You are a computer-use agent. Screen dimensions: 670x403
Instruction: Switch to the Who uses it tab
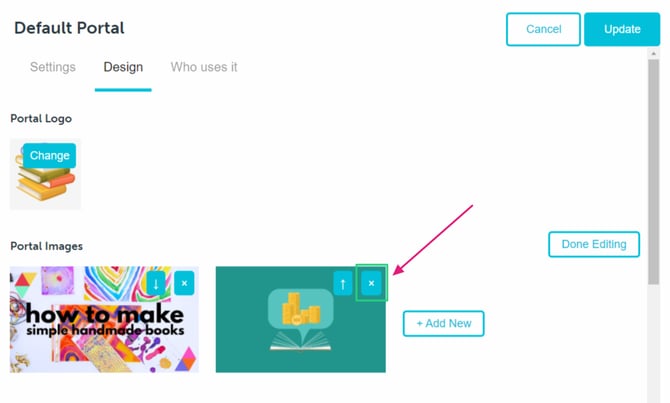click(x=204, y=67)
